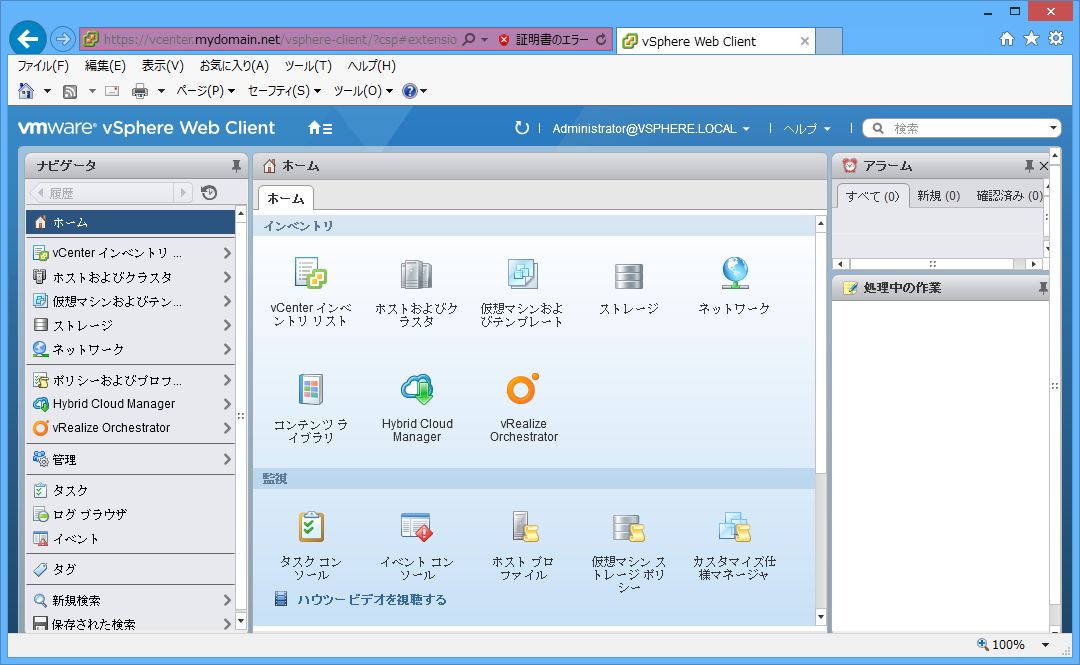Image resolution: width=1080 pixels, height=665 pixels.
Task: Open VM Storage Policies icon
Action: coord(628,528)
